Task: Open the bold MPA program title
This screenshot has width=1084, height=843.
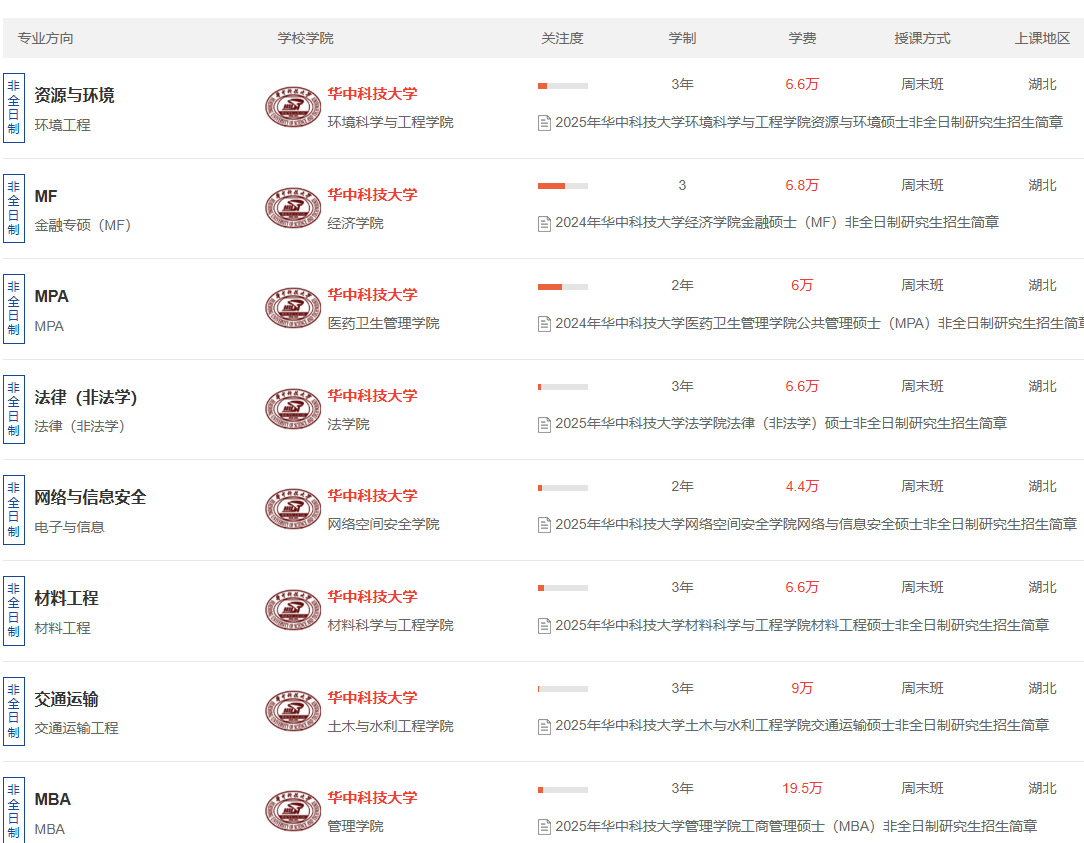Action: point(51,297)
